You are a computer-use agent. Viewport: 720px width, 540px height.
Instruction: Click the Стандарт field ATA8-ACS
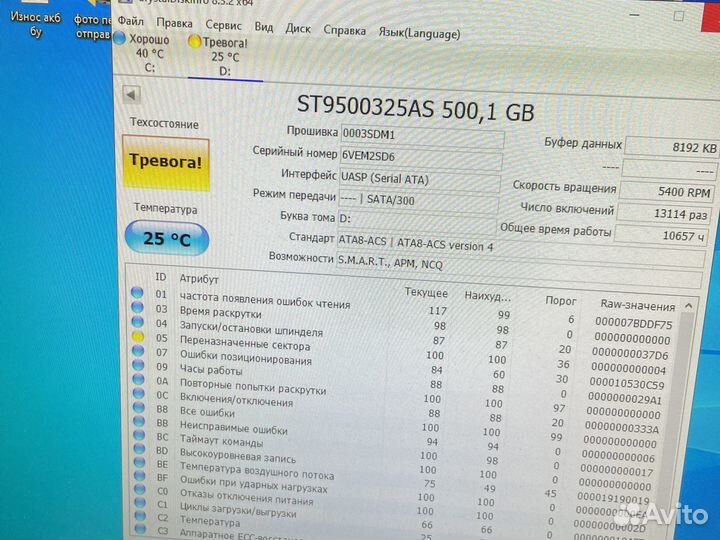(521, 247)
